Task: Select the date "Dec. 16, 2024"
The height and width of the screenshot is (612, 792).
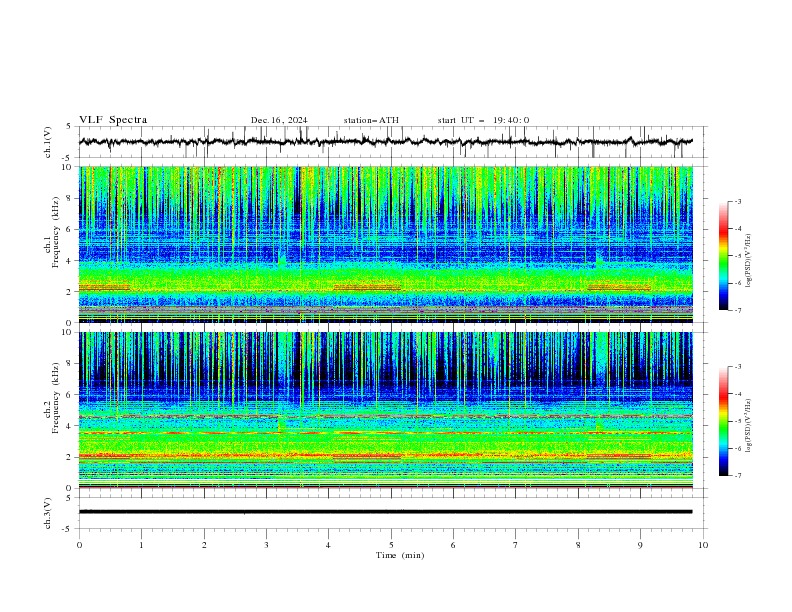Action: pos(279,120)
